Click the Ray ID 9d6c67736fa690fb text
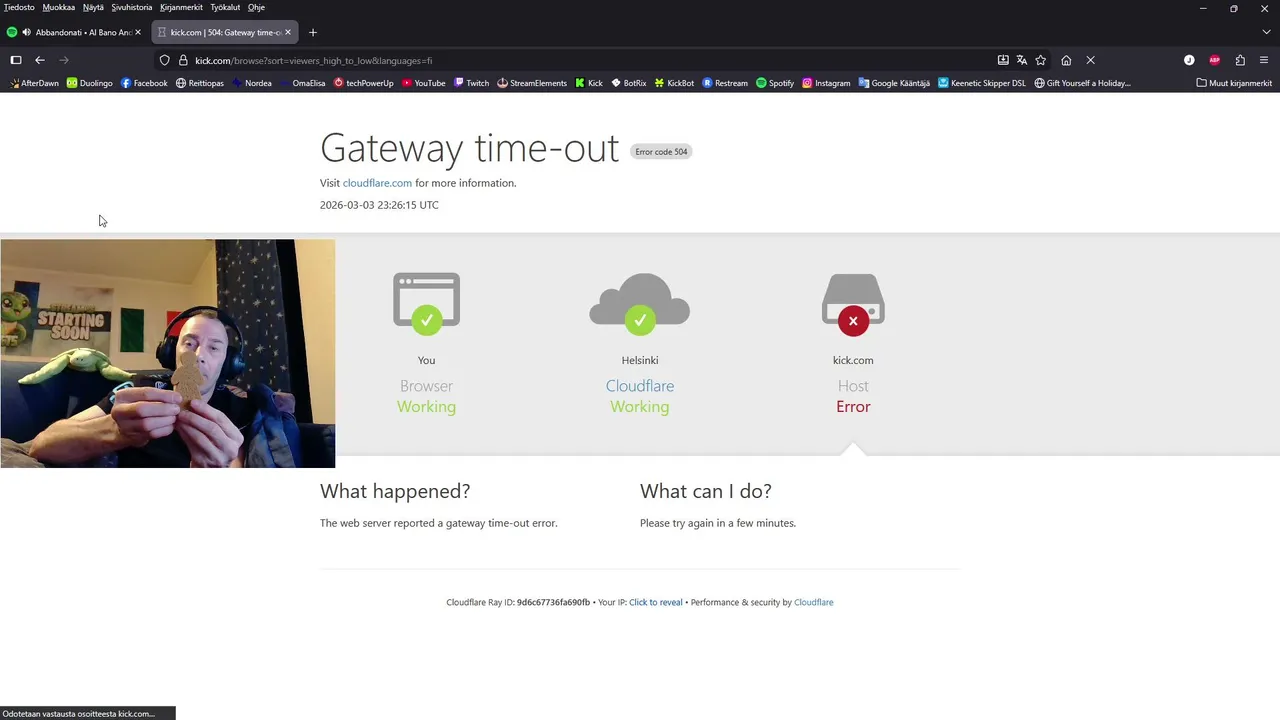The image size is (1280, 720). pos(553,602)
